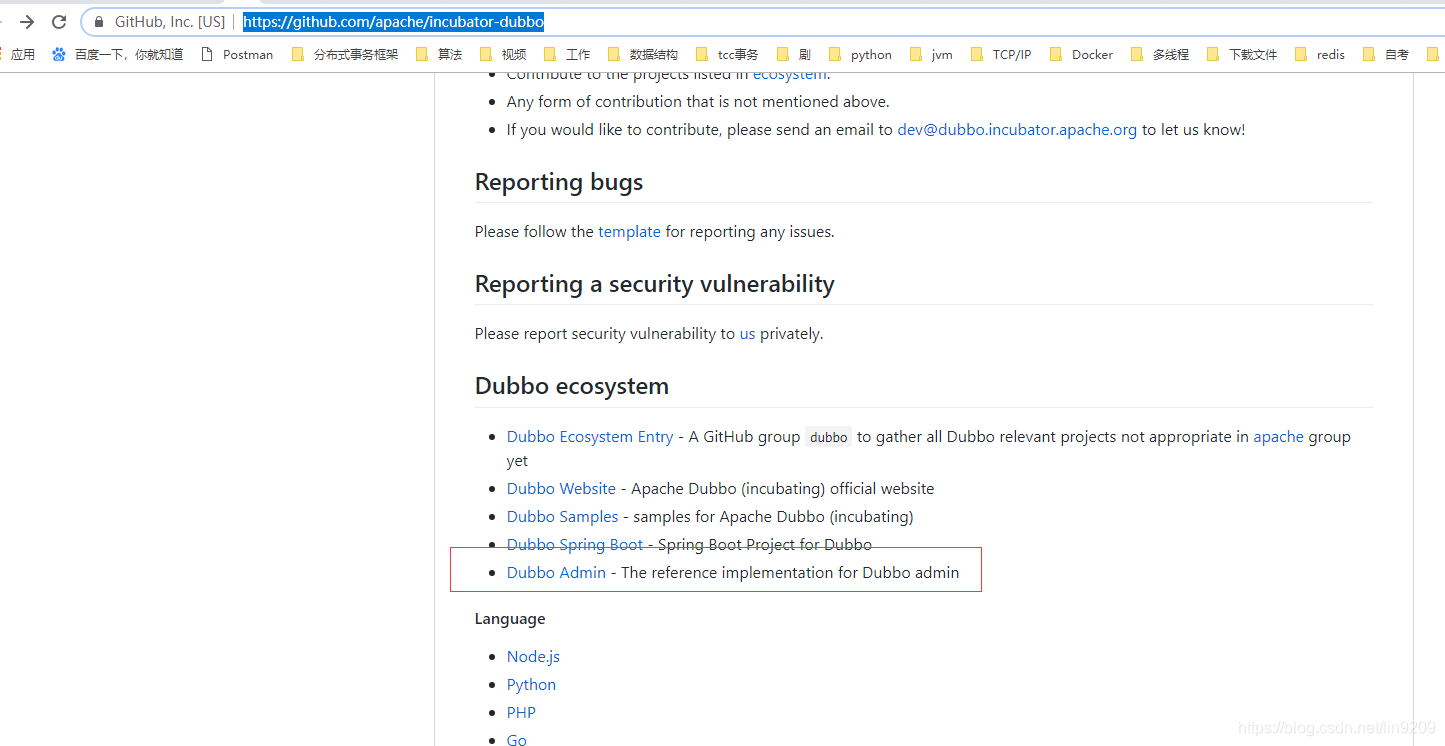Follow the apache group link
This screenshot has height=746, width=1445.
point(1278,437)
